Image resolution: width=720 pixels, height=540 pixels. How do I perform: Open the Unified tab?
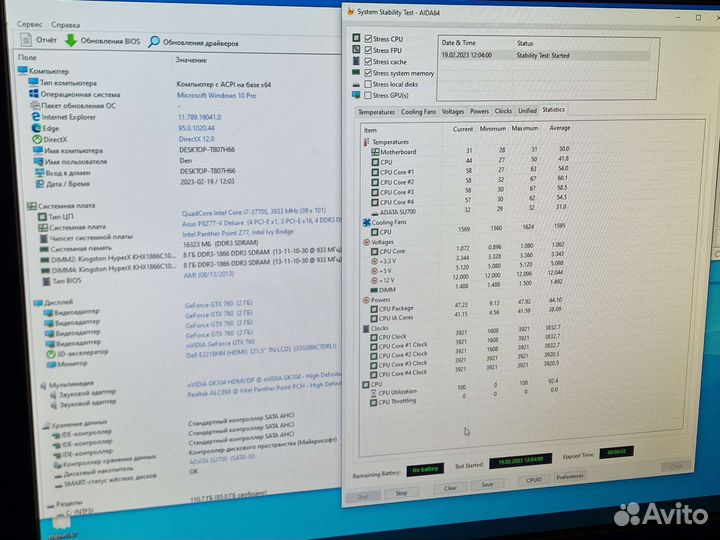(527, 111)
